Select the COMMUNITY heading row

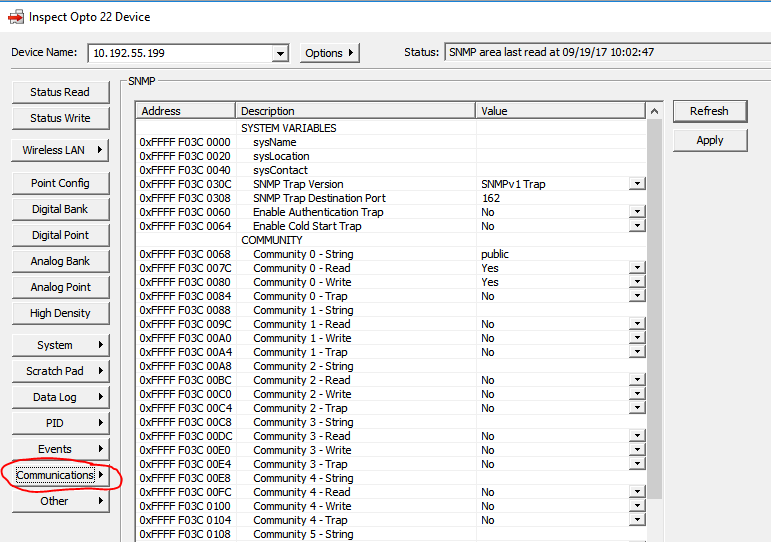(391, 240)
